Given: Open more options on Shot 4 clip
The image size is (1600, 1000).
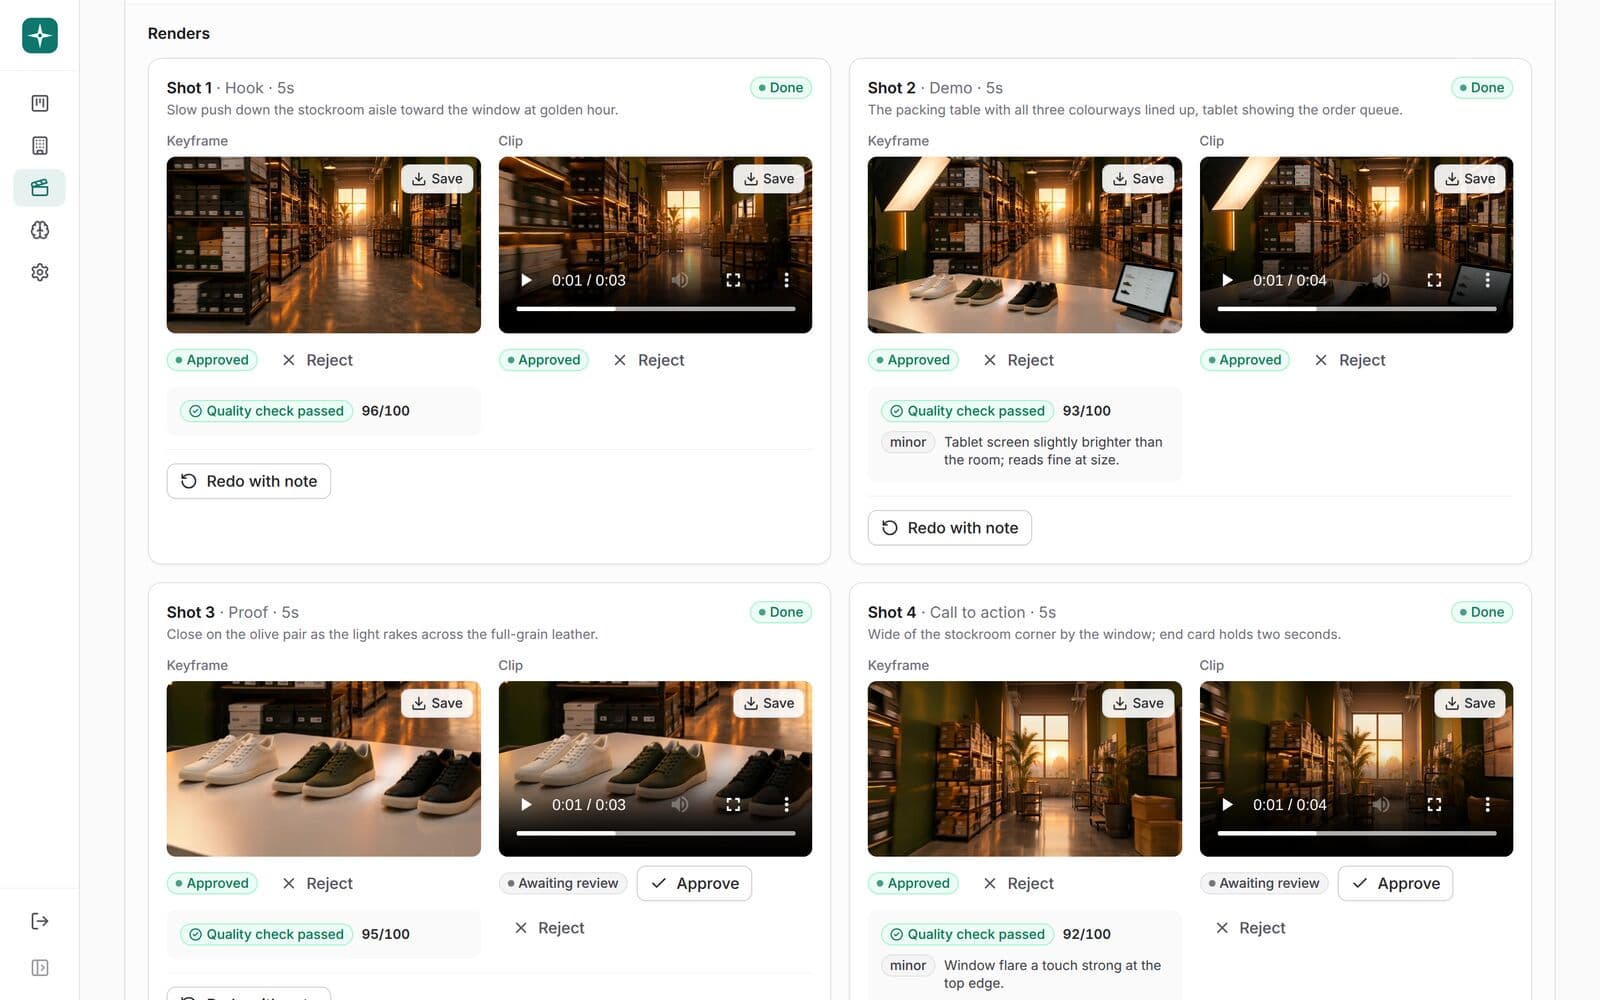Looking at the screenshot, I should point(1487,804).
